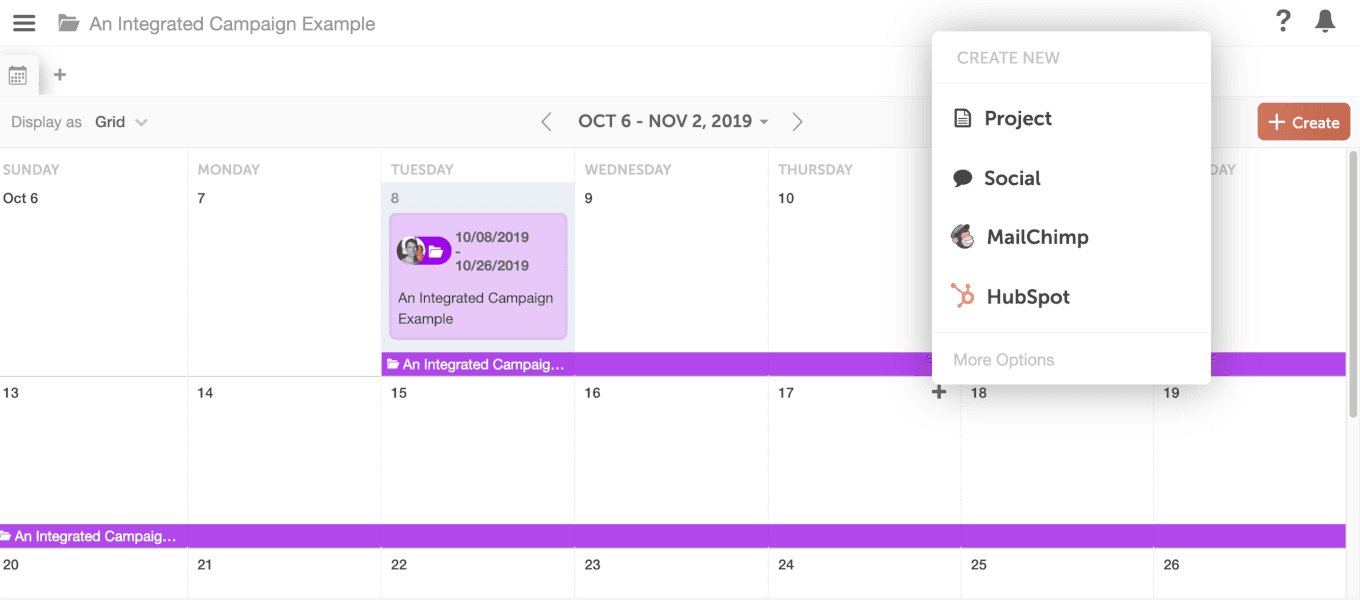Open the campaign card on October 8
1360x600 pixels.
click(x=478, y=276)
